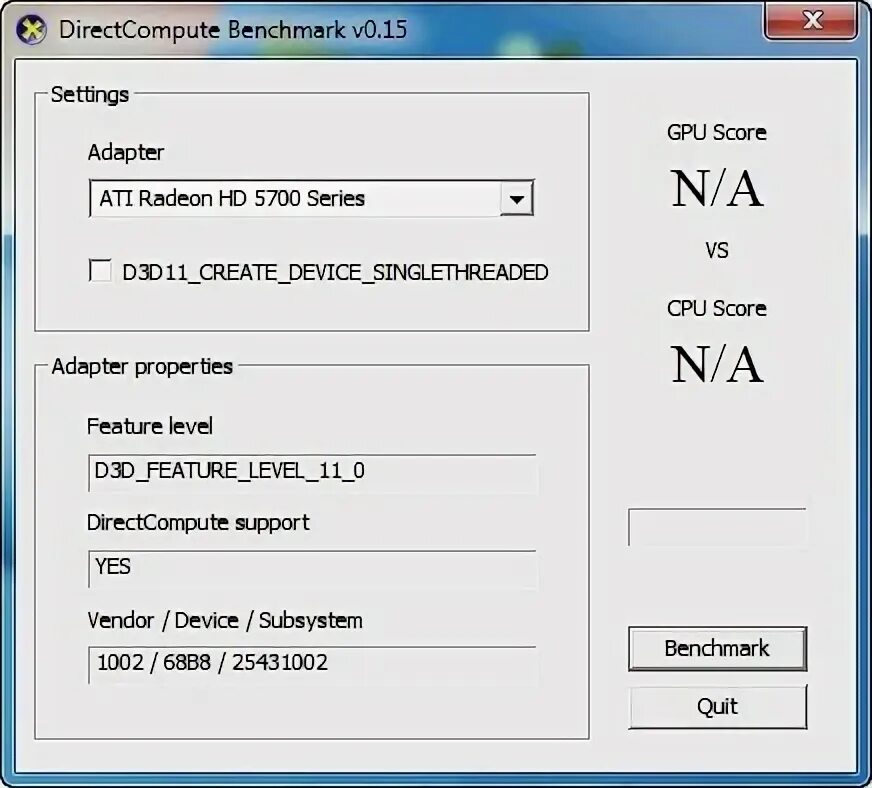Click the GPU Score N/A value
The image size is (872, 788).
click(717, 189)
